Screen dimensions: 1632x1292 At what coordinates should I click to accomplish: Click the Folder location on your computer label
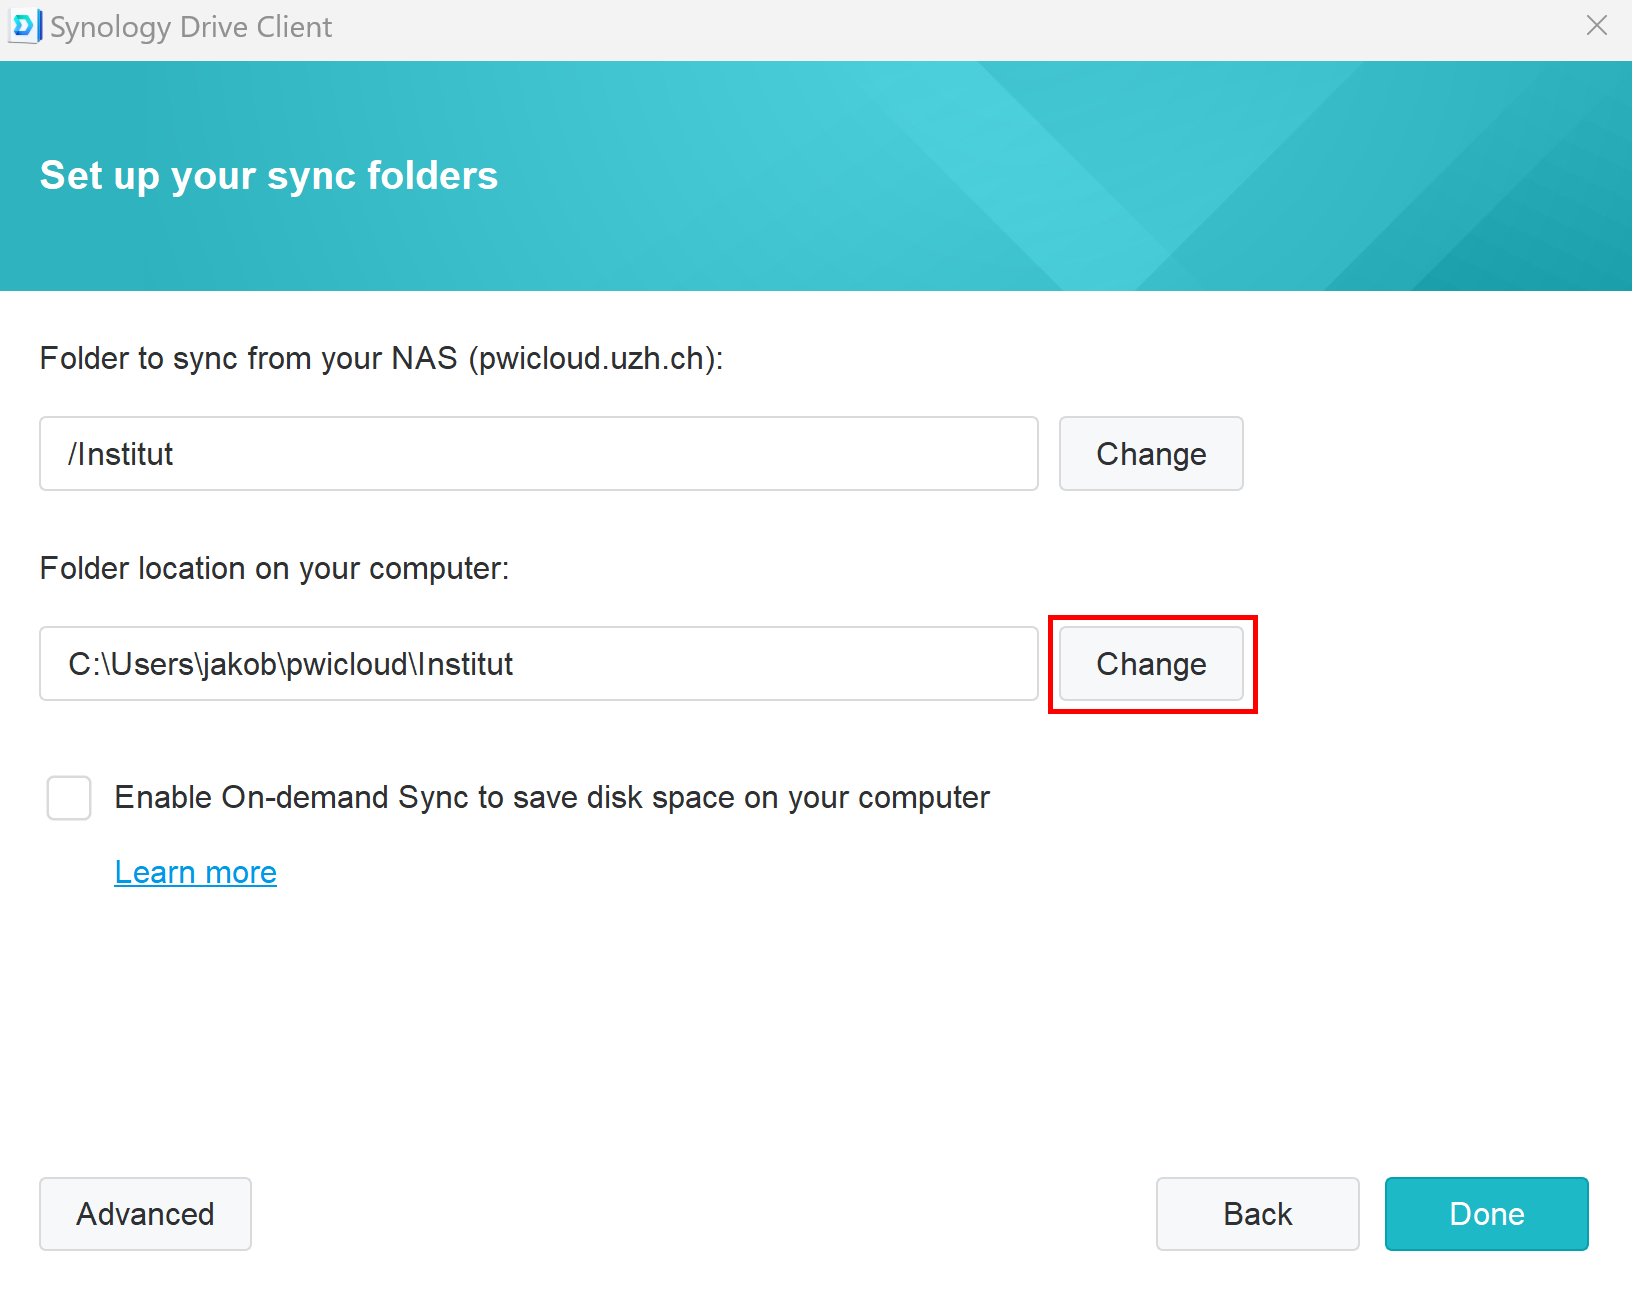pos(275,568)
